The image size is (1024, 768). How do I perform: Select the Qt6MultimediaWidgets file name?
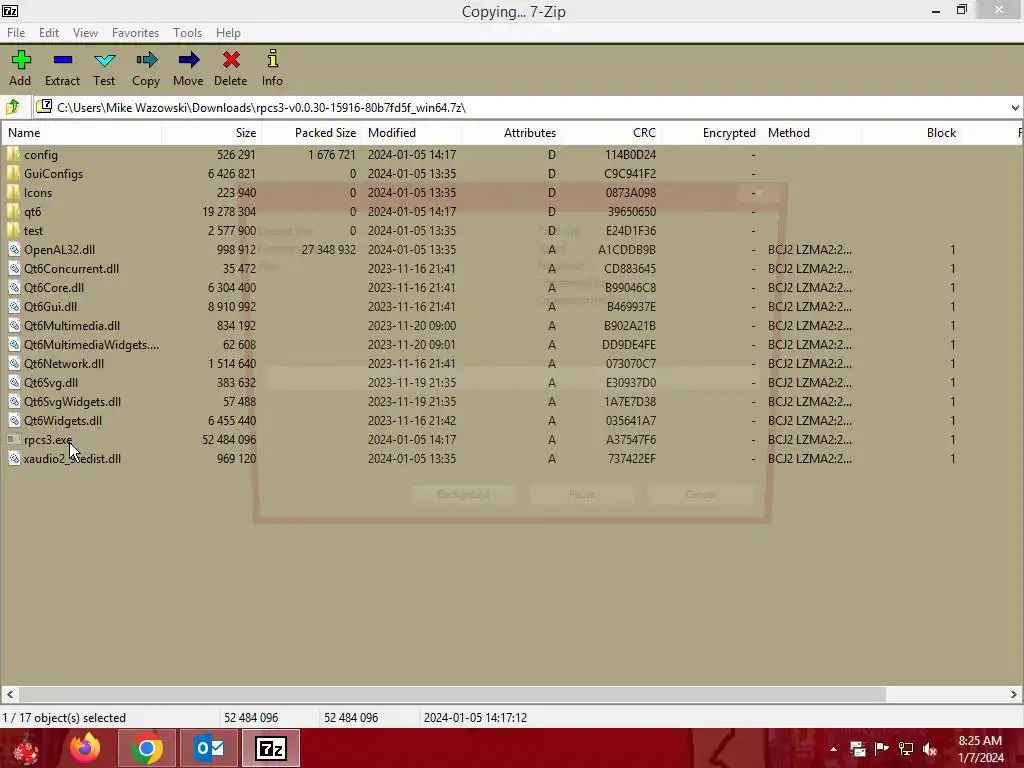[91, 344]
